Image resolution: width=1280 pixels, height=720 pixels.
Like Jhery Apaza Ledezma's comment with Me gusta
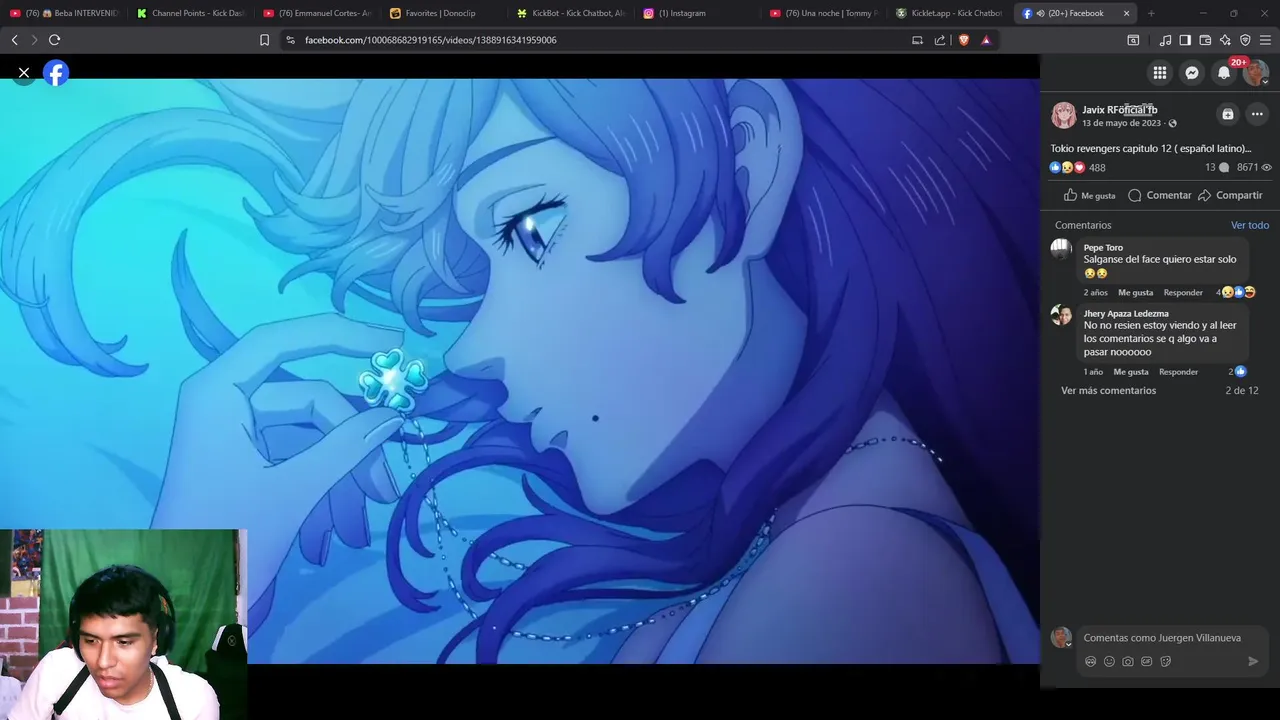click(x=1131, y=371)
